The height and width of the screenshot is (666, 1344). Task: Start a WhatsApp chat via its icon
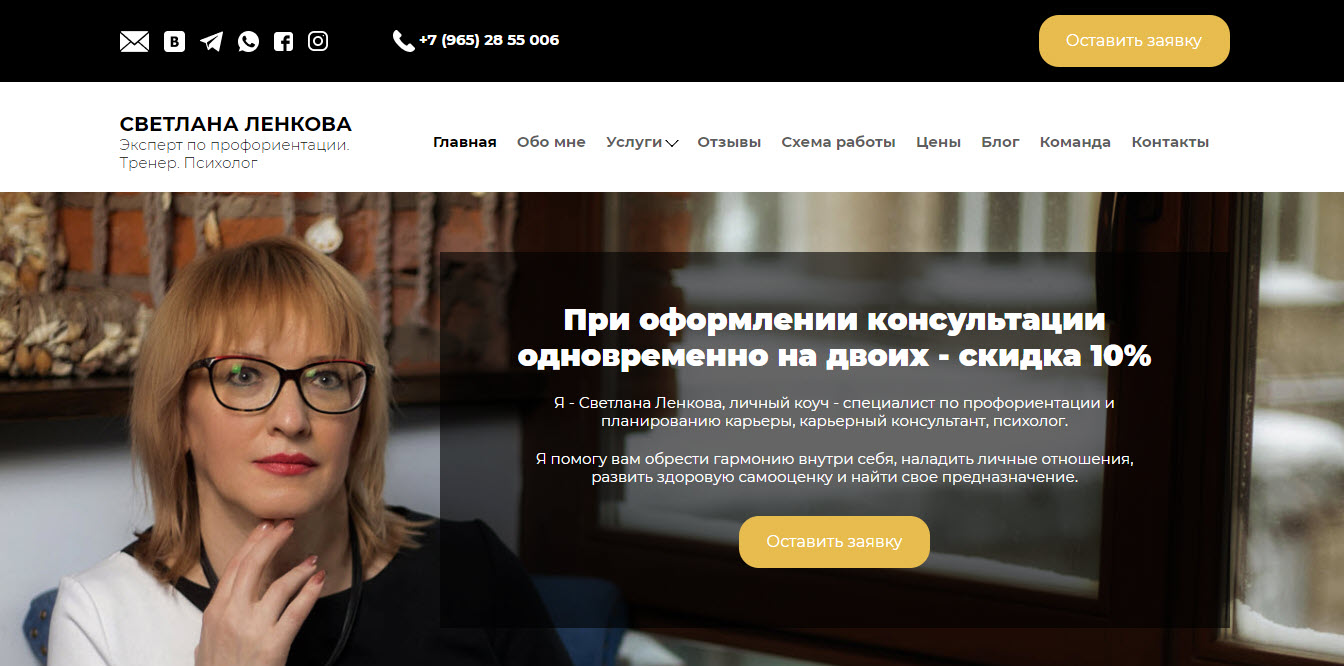point(248,41)
